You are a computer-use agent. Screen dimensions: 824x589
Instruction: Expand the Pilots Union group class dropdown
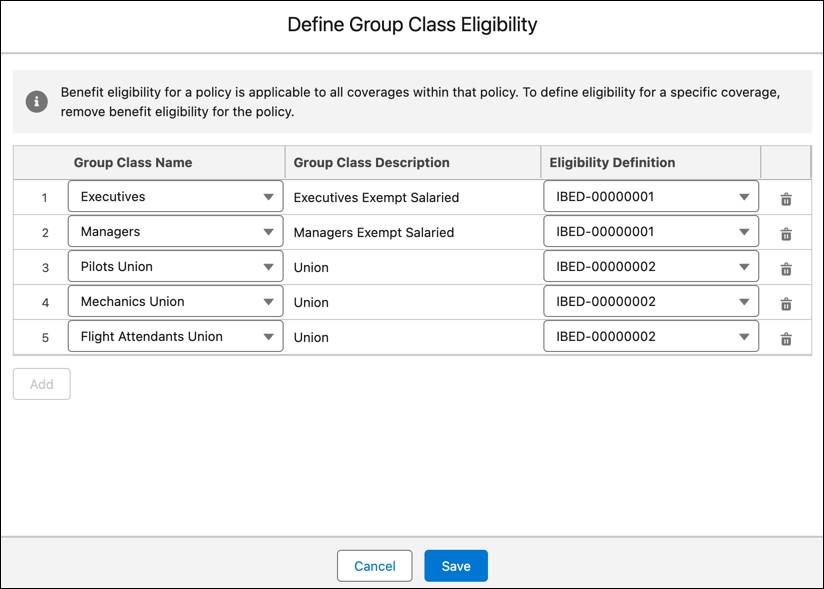[176, 266]
